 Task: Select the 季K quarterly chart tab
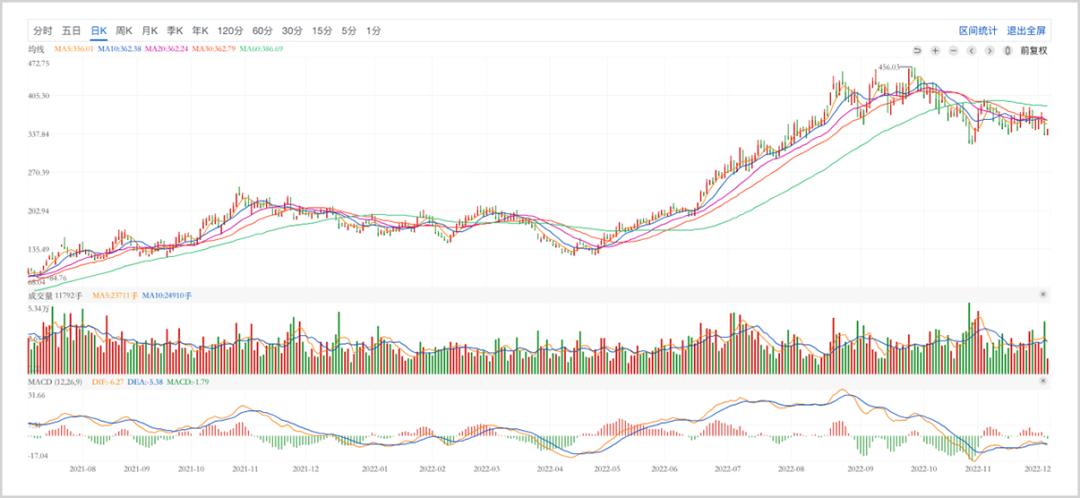click(175, 30)
